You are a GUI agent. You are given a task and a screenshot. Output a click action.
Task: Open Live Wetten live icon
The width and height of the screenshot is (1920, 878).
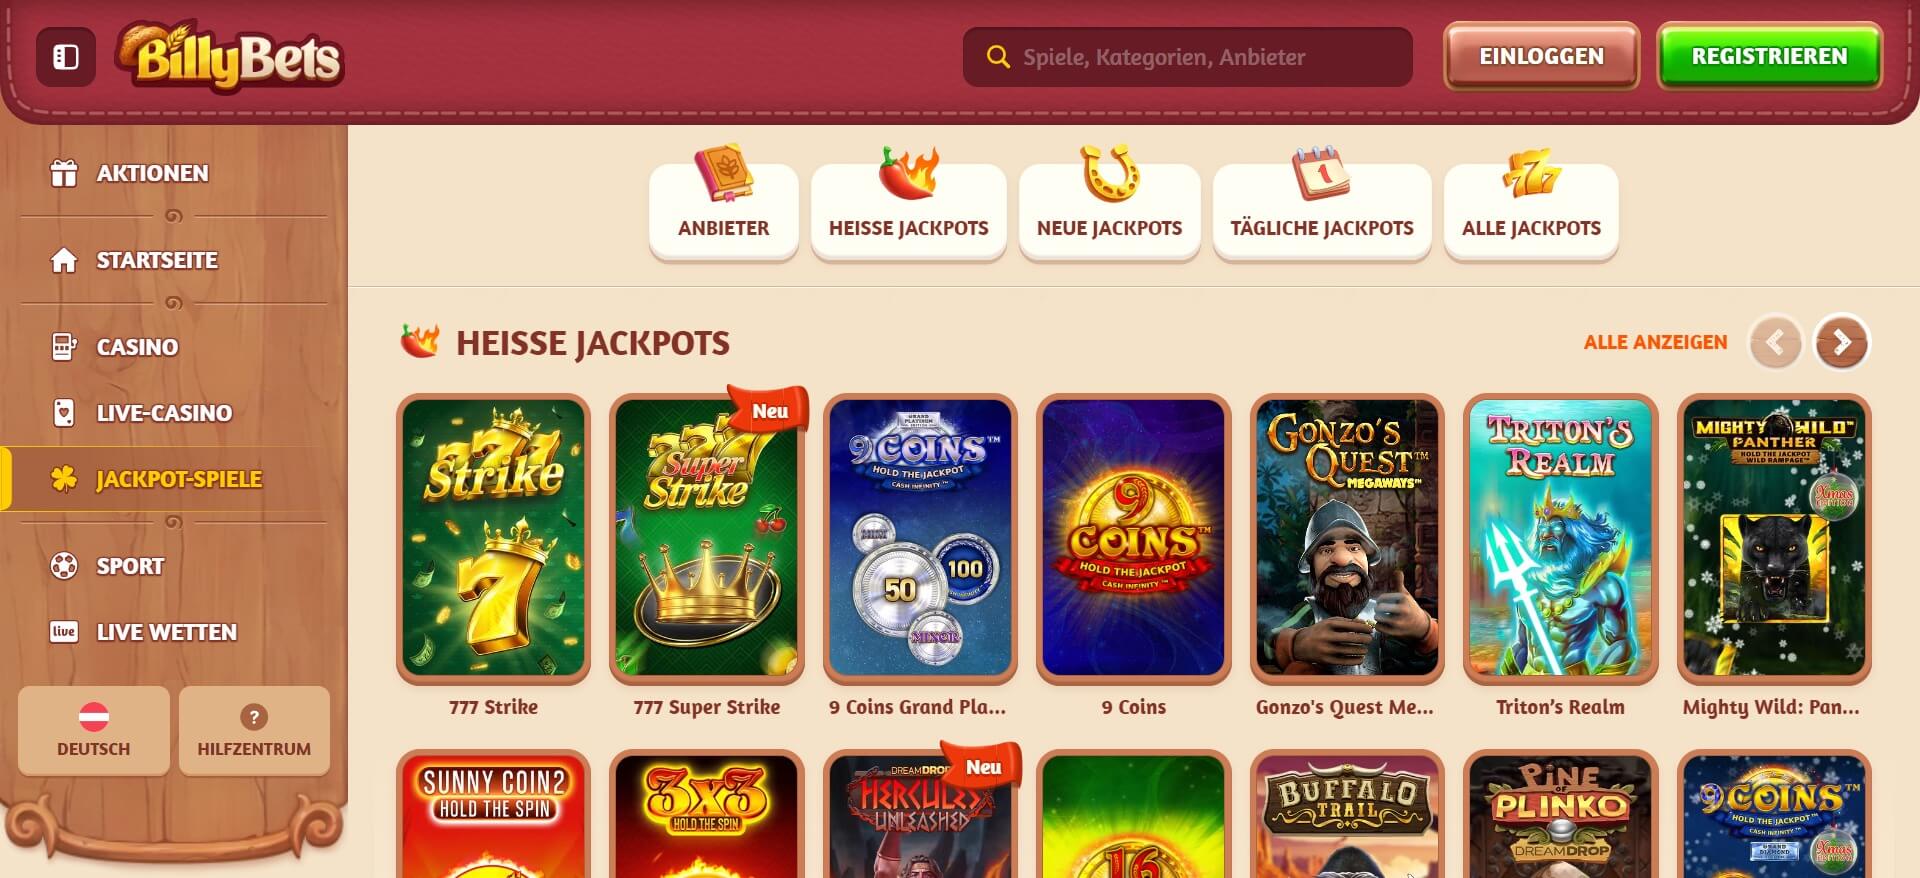[x=64, y=632]
